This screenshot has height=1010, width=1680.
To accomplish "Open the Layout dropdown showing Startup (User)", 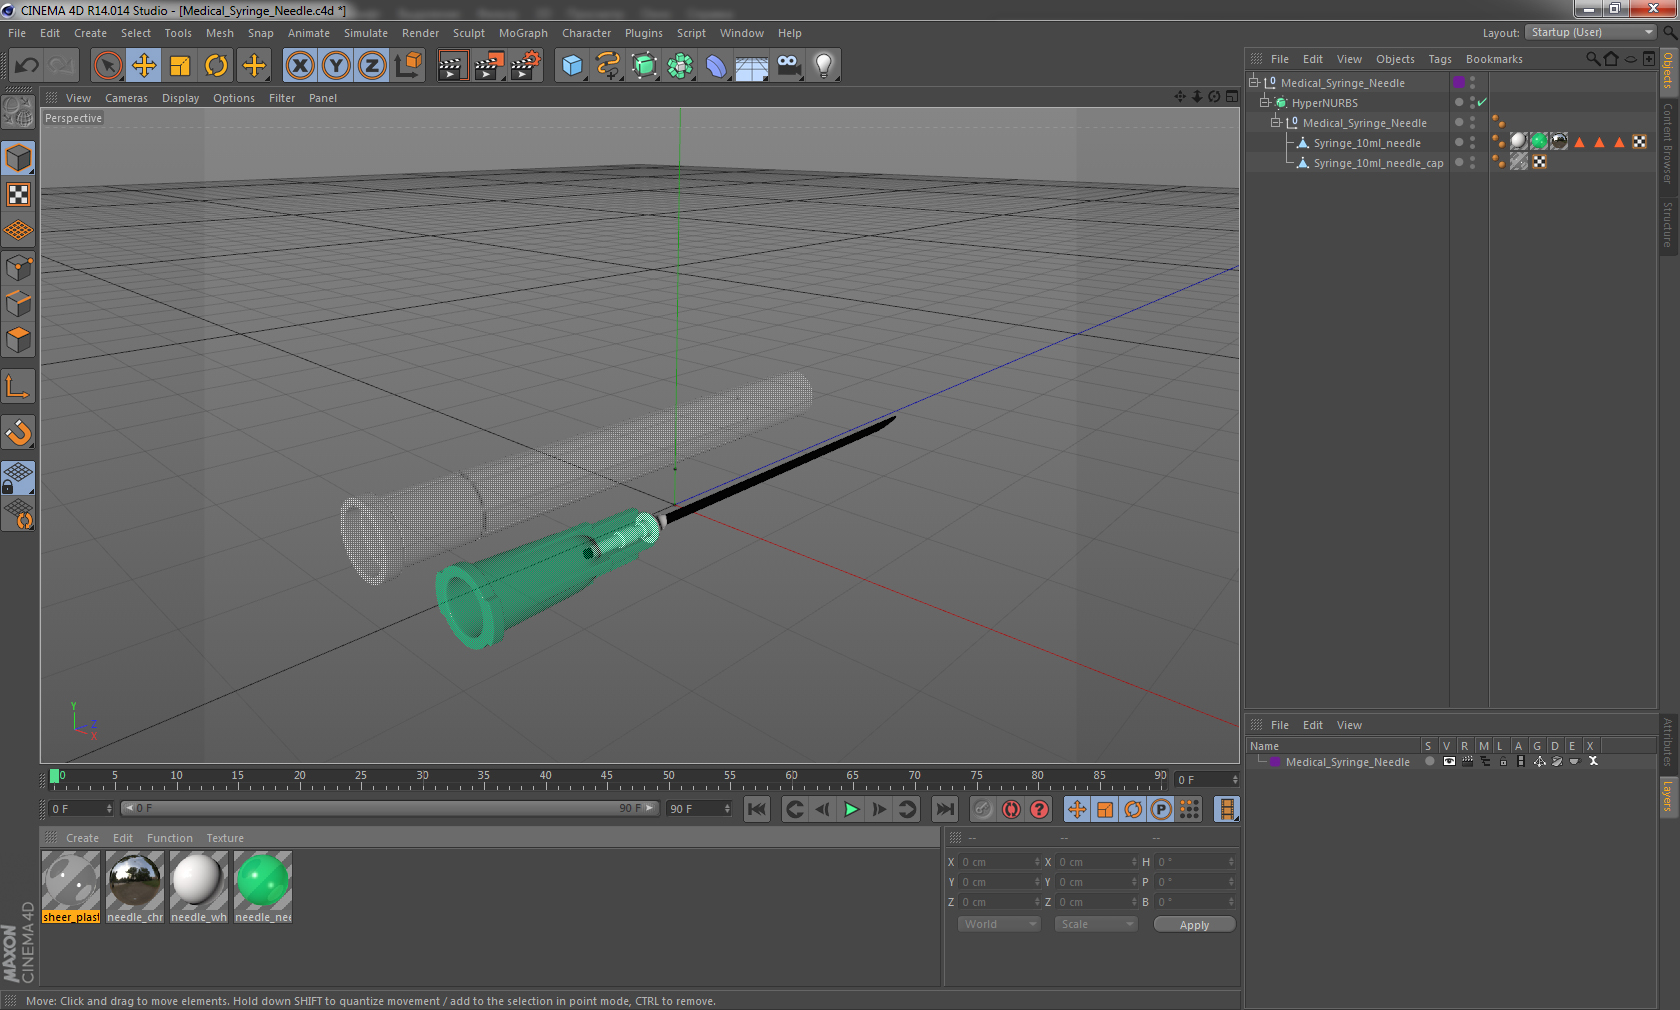I will 1589,31.
